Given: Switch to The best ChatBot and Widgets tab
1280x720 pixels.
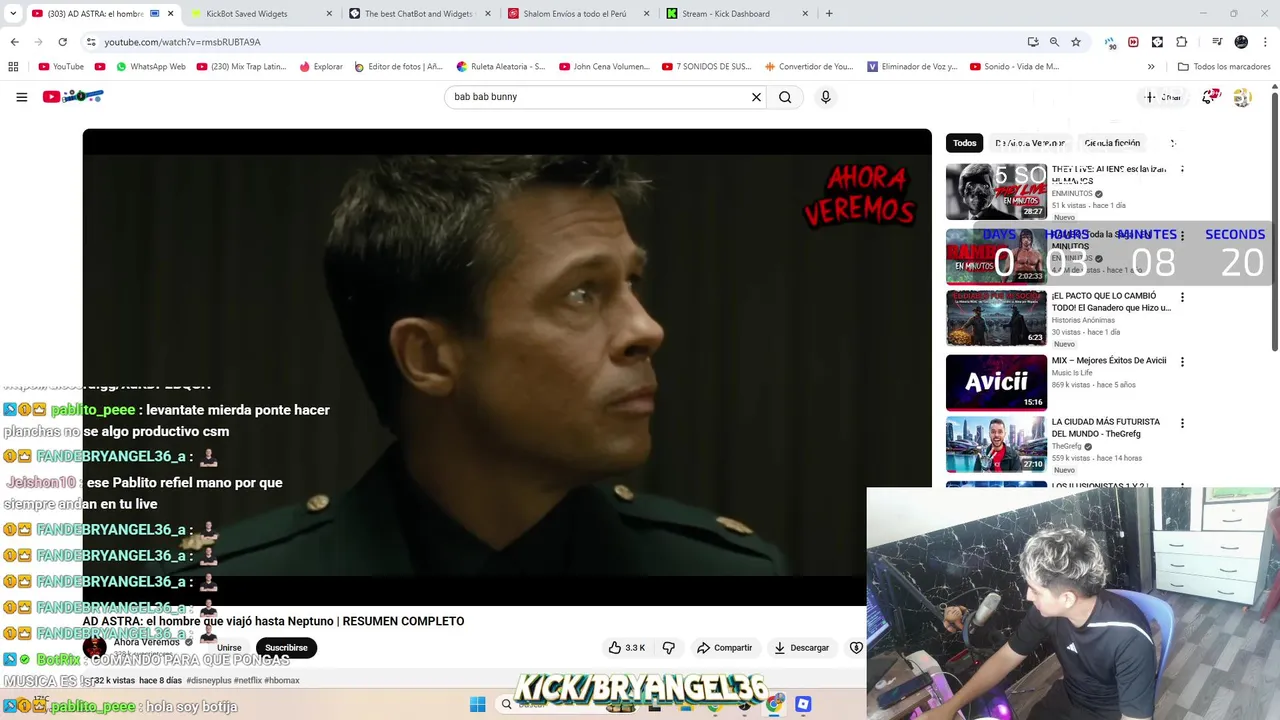Looking at the screenshot, I should tap(416, 14).
